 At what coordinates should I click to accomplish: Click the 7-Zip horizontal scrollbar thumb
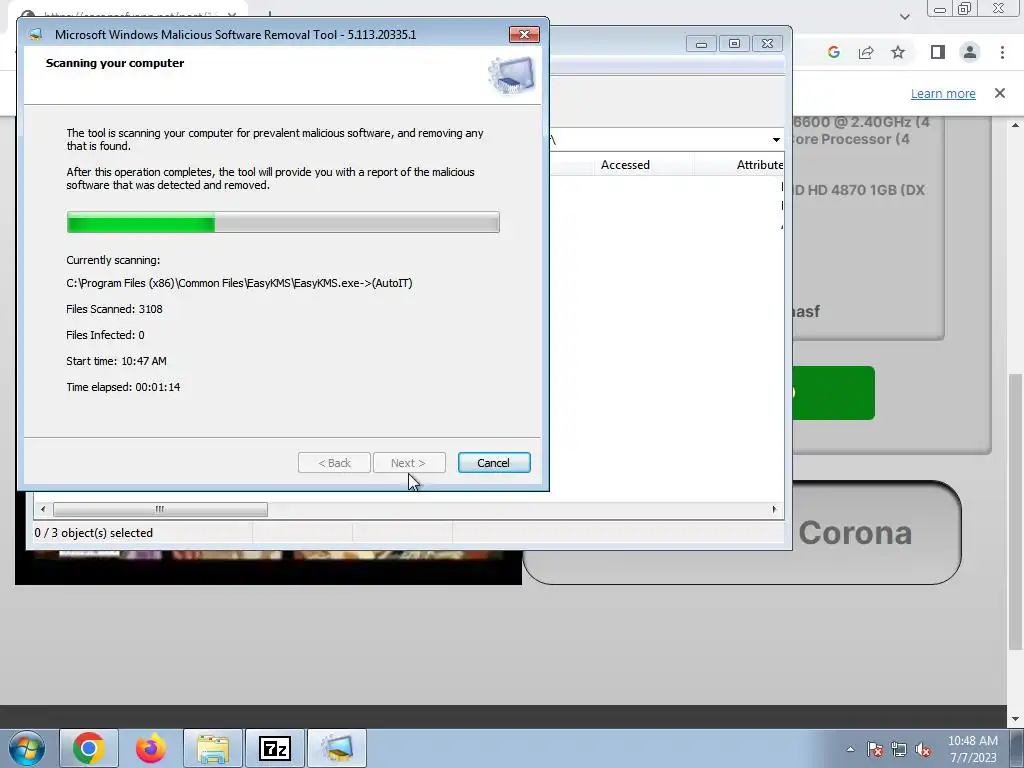click(160, 509)
